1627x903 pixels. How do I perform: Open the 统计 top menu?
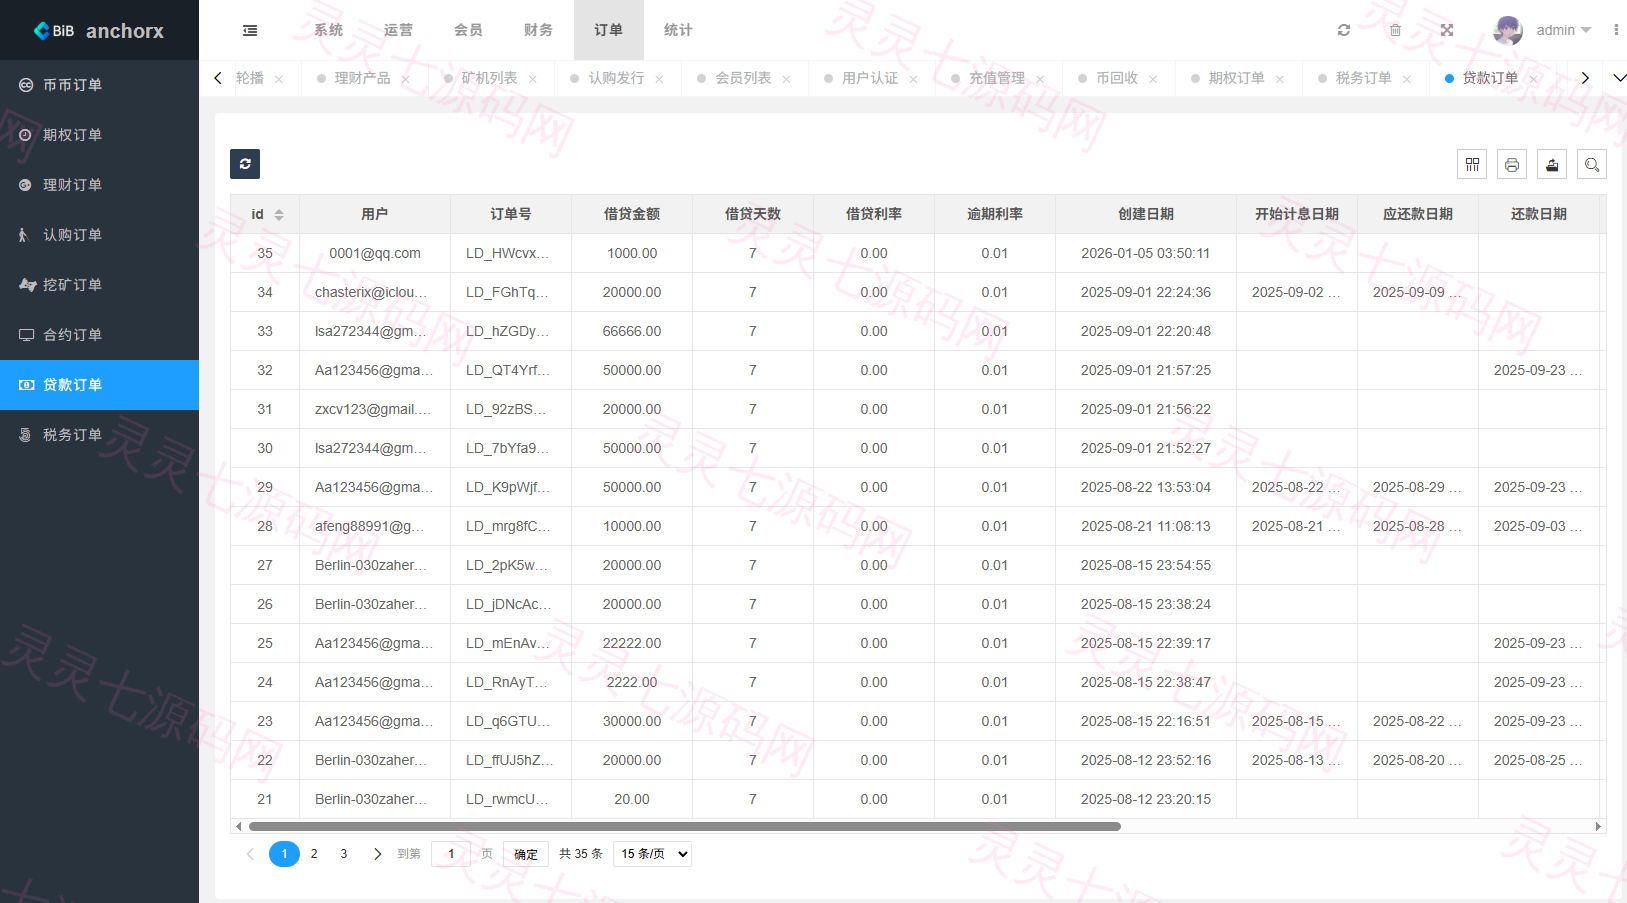(678, 30)
